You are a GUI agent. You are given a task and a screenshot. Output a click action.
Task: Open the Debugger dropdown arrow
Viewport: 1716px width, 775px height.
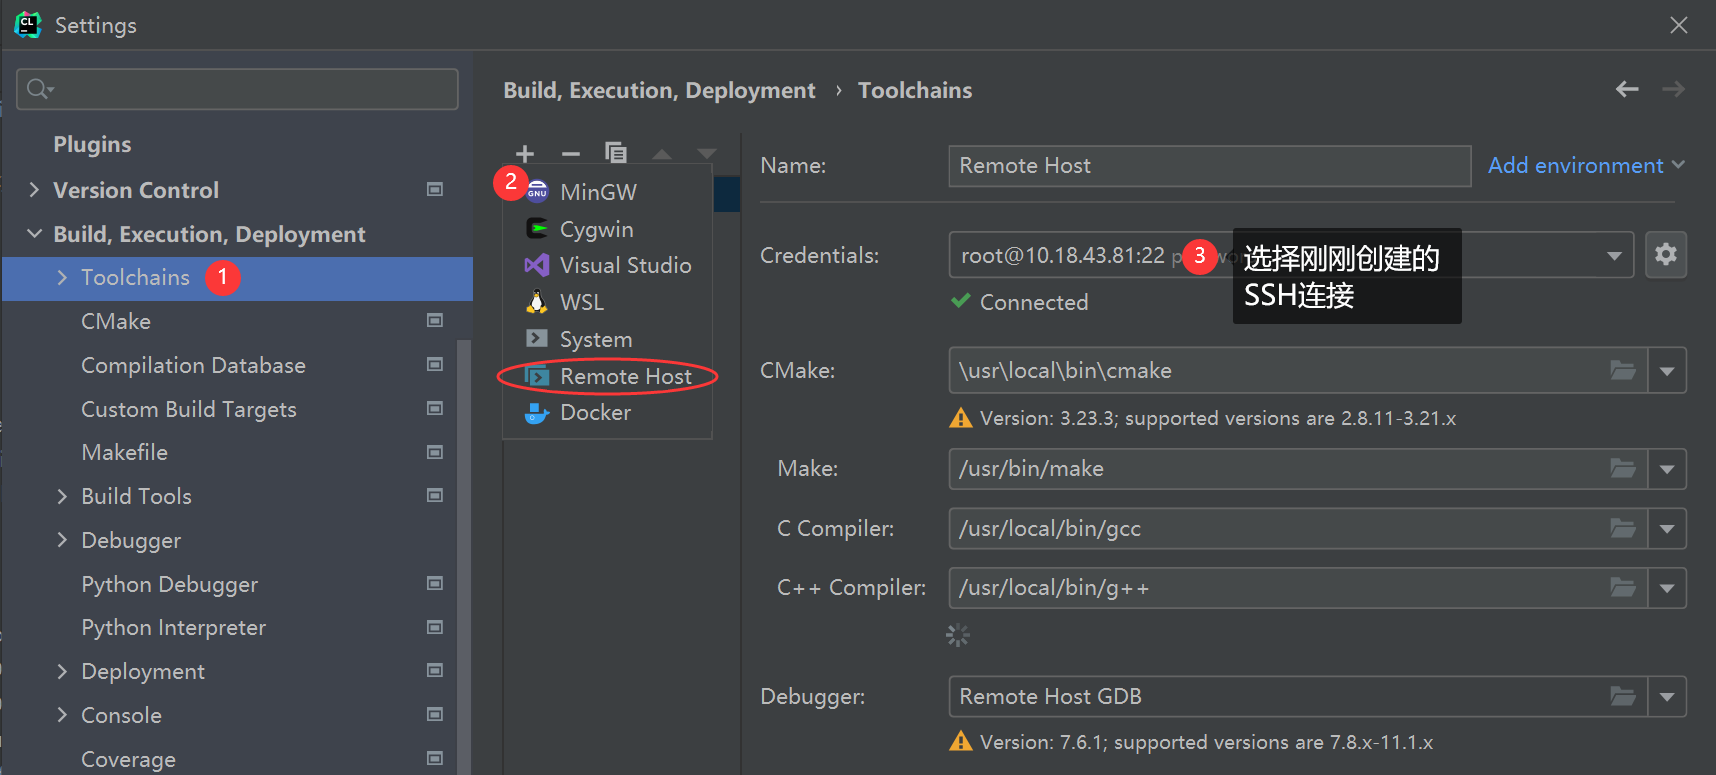coord(1666,697)
